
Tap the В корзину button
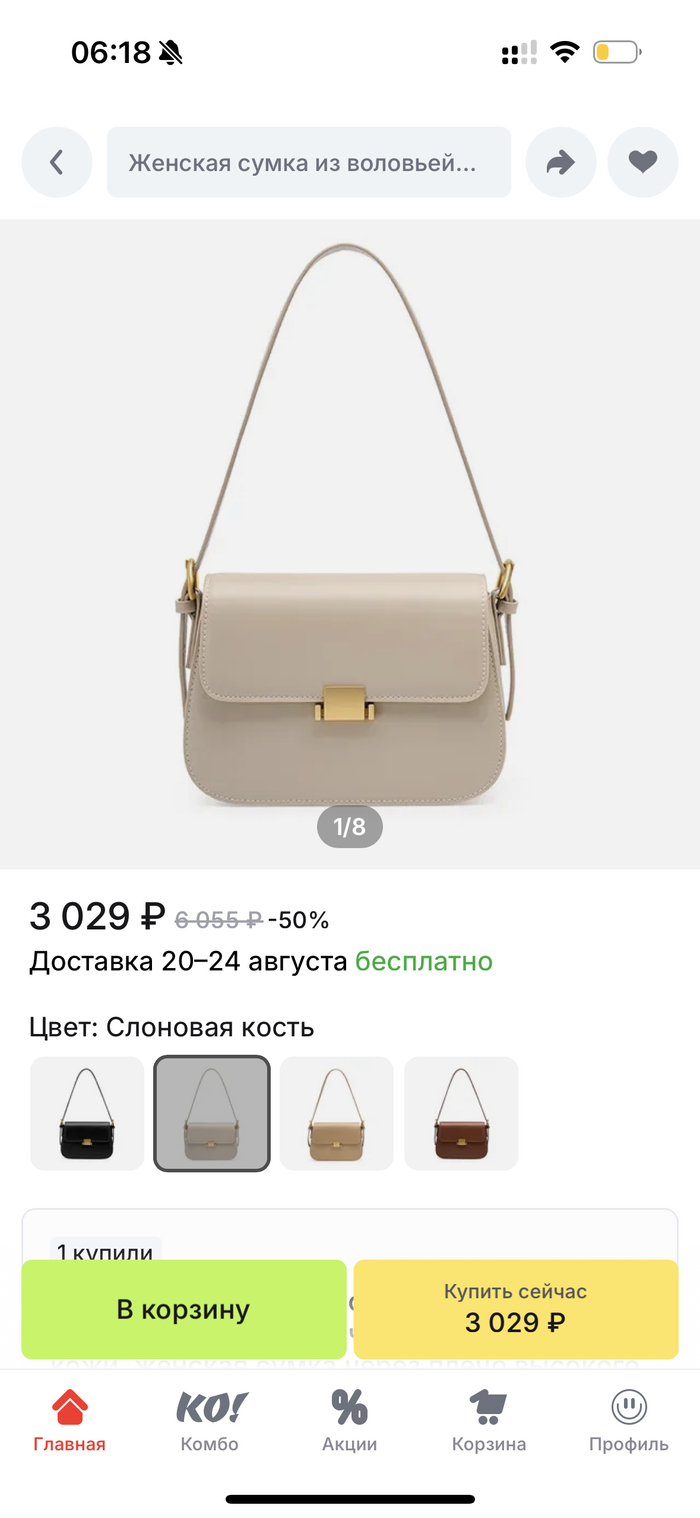click(184, 1309)
